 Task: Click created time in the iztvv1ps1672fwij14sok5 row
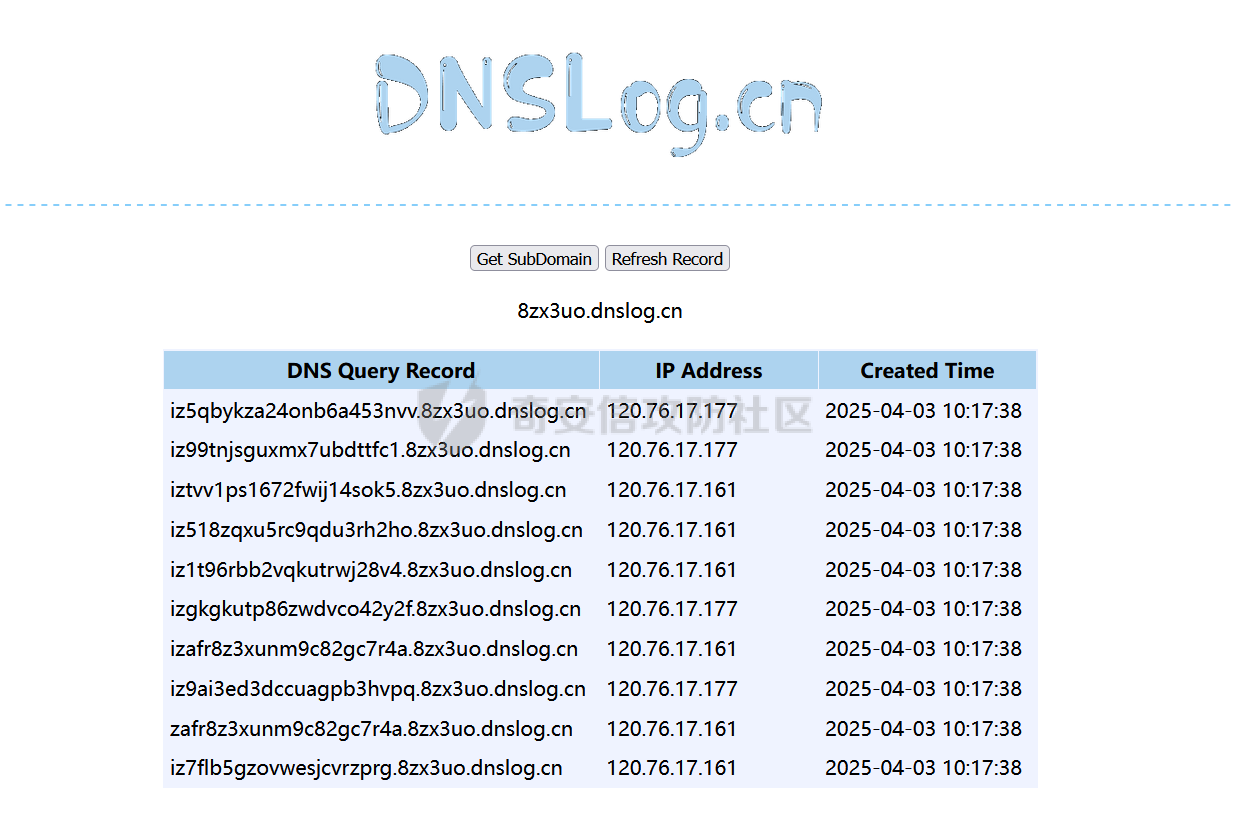923,490
